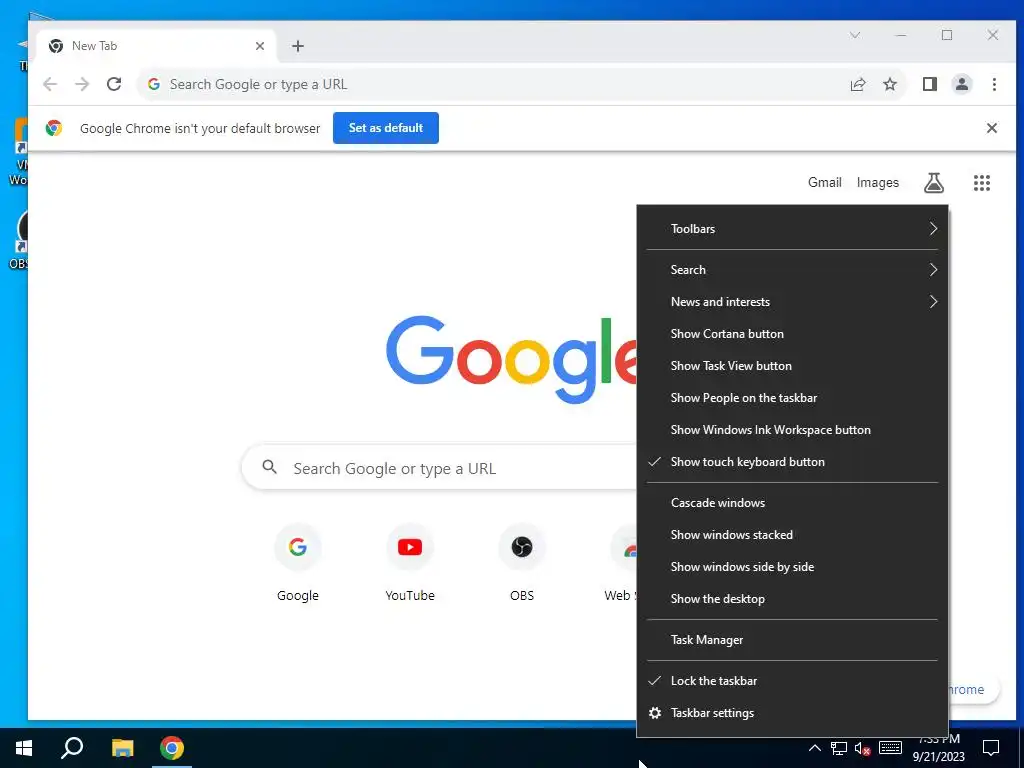Open the Windows Start menu
Viewport: 1024px width, 768px height.
24,748
